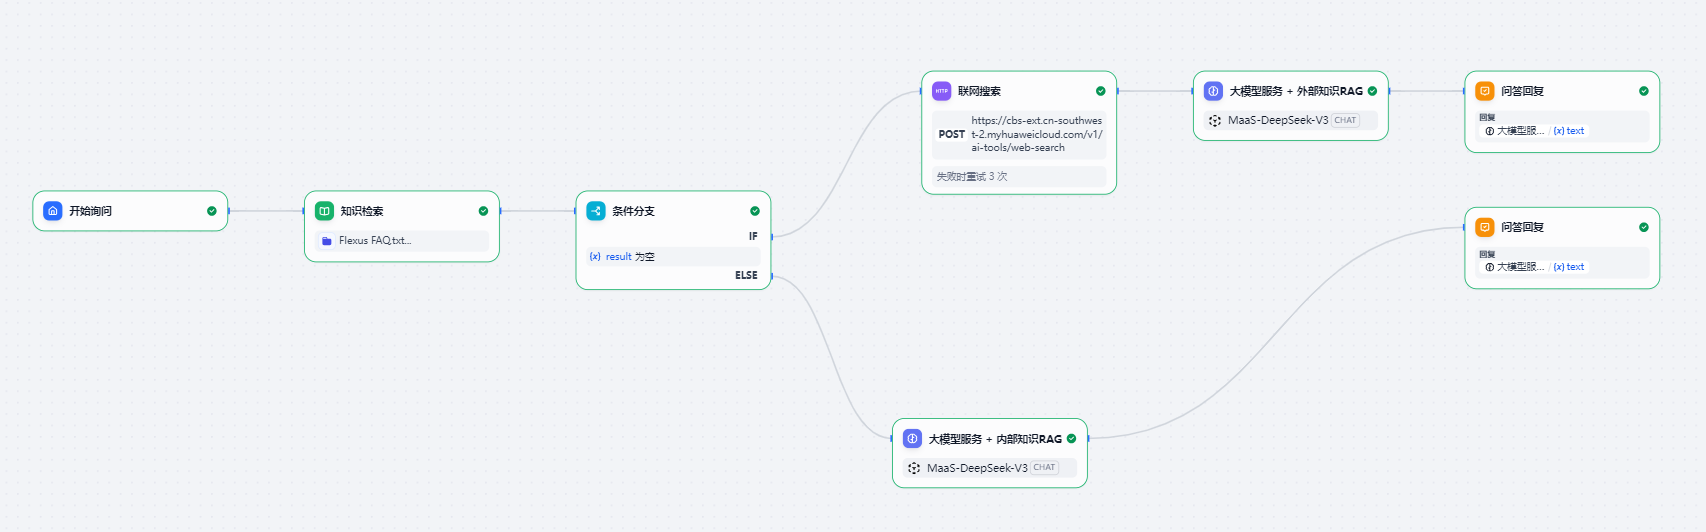This screenshot has width=1706, height=532.
Task: Click the green status check on 知识检索 node
Action: click(483, 211)
